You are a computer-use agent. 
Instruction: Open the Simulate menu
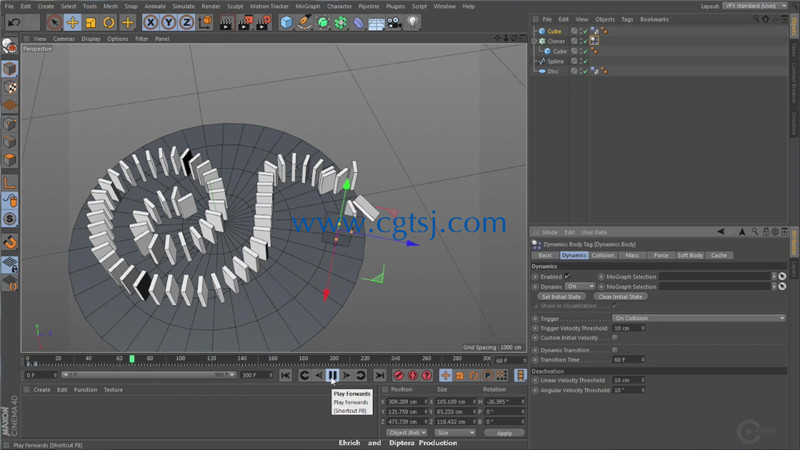pyautogui.click(x=183, y=6)
